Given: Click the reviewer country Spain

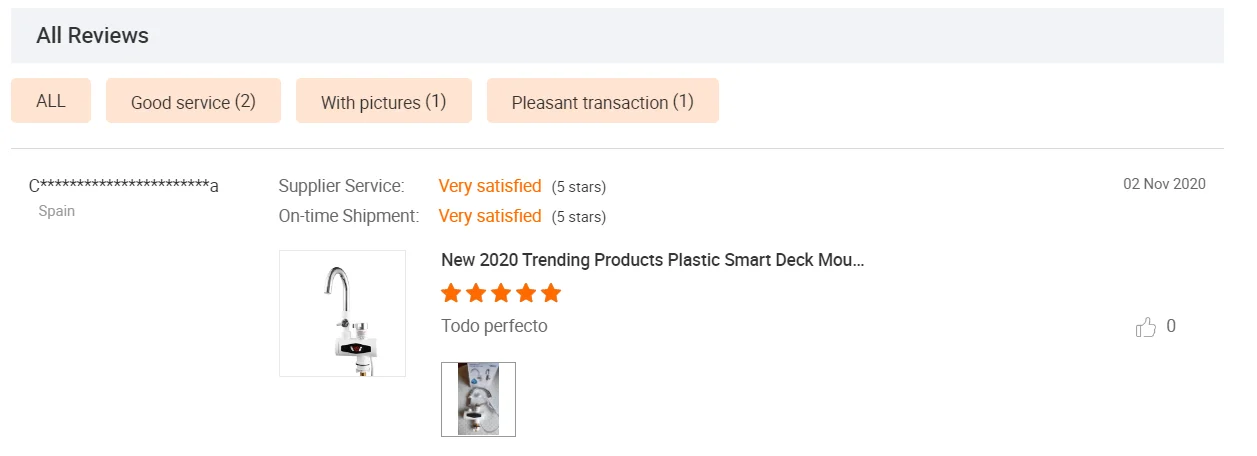Looking at the screenshot, I should [57, 211].
